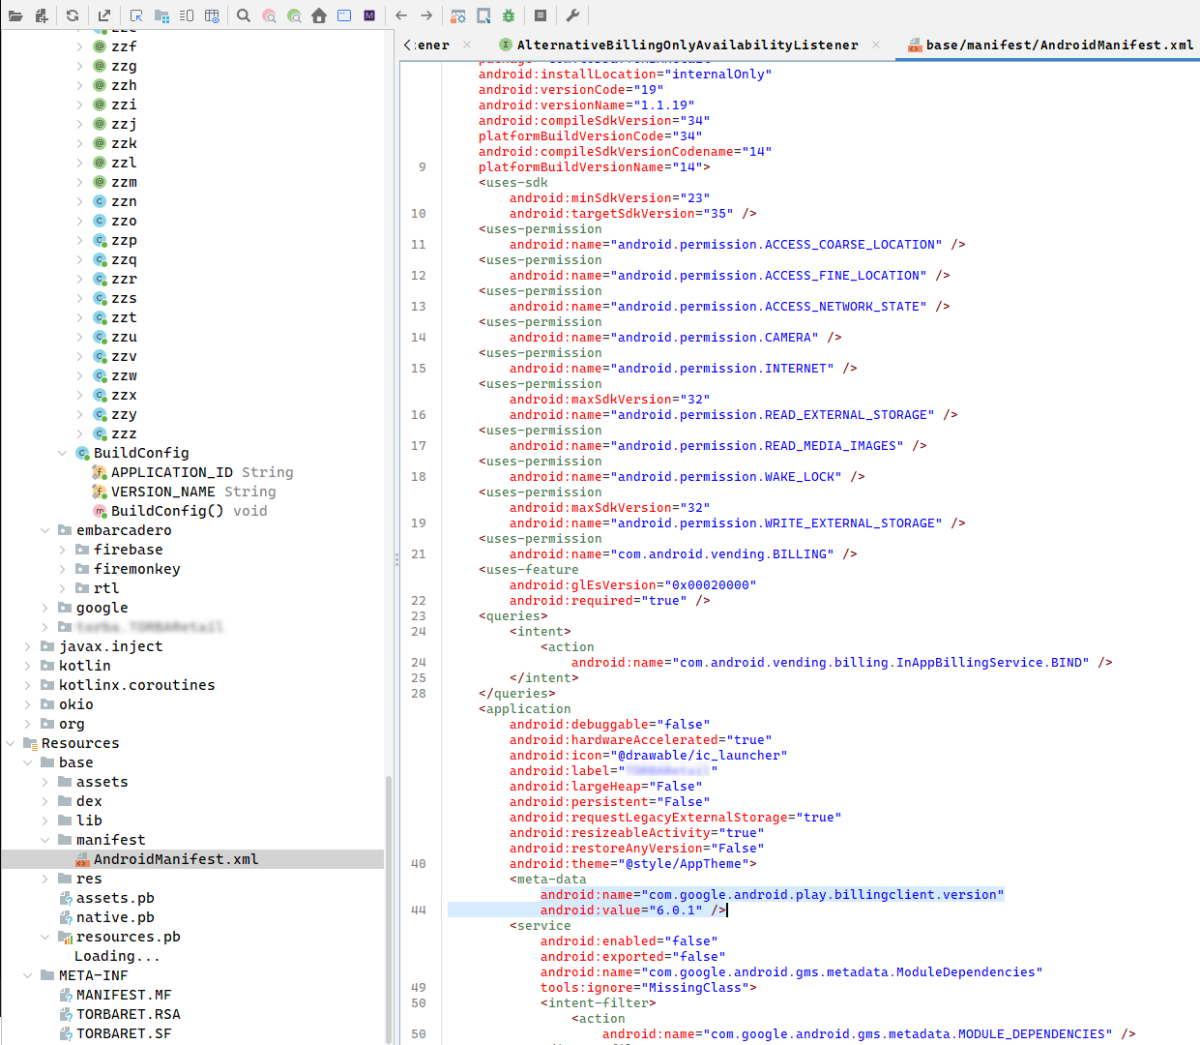Collapse the META-INF folder
This screenshot has height=1045, width=1200.
pyautogui.click(x=28, y=976)
